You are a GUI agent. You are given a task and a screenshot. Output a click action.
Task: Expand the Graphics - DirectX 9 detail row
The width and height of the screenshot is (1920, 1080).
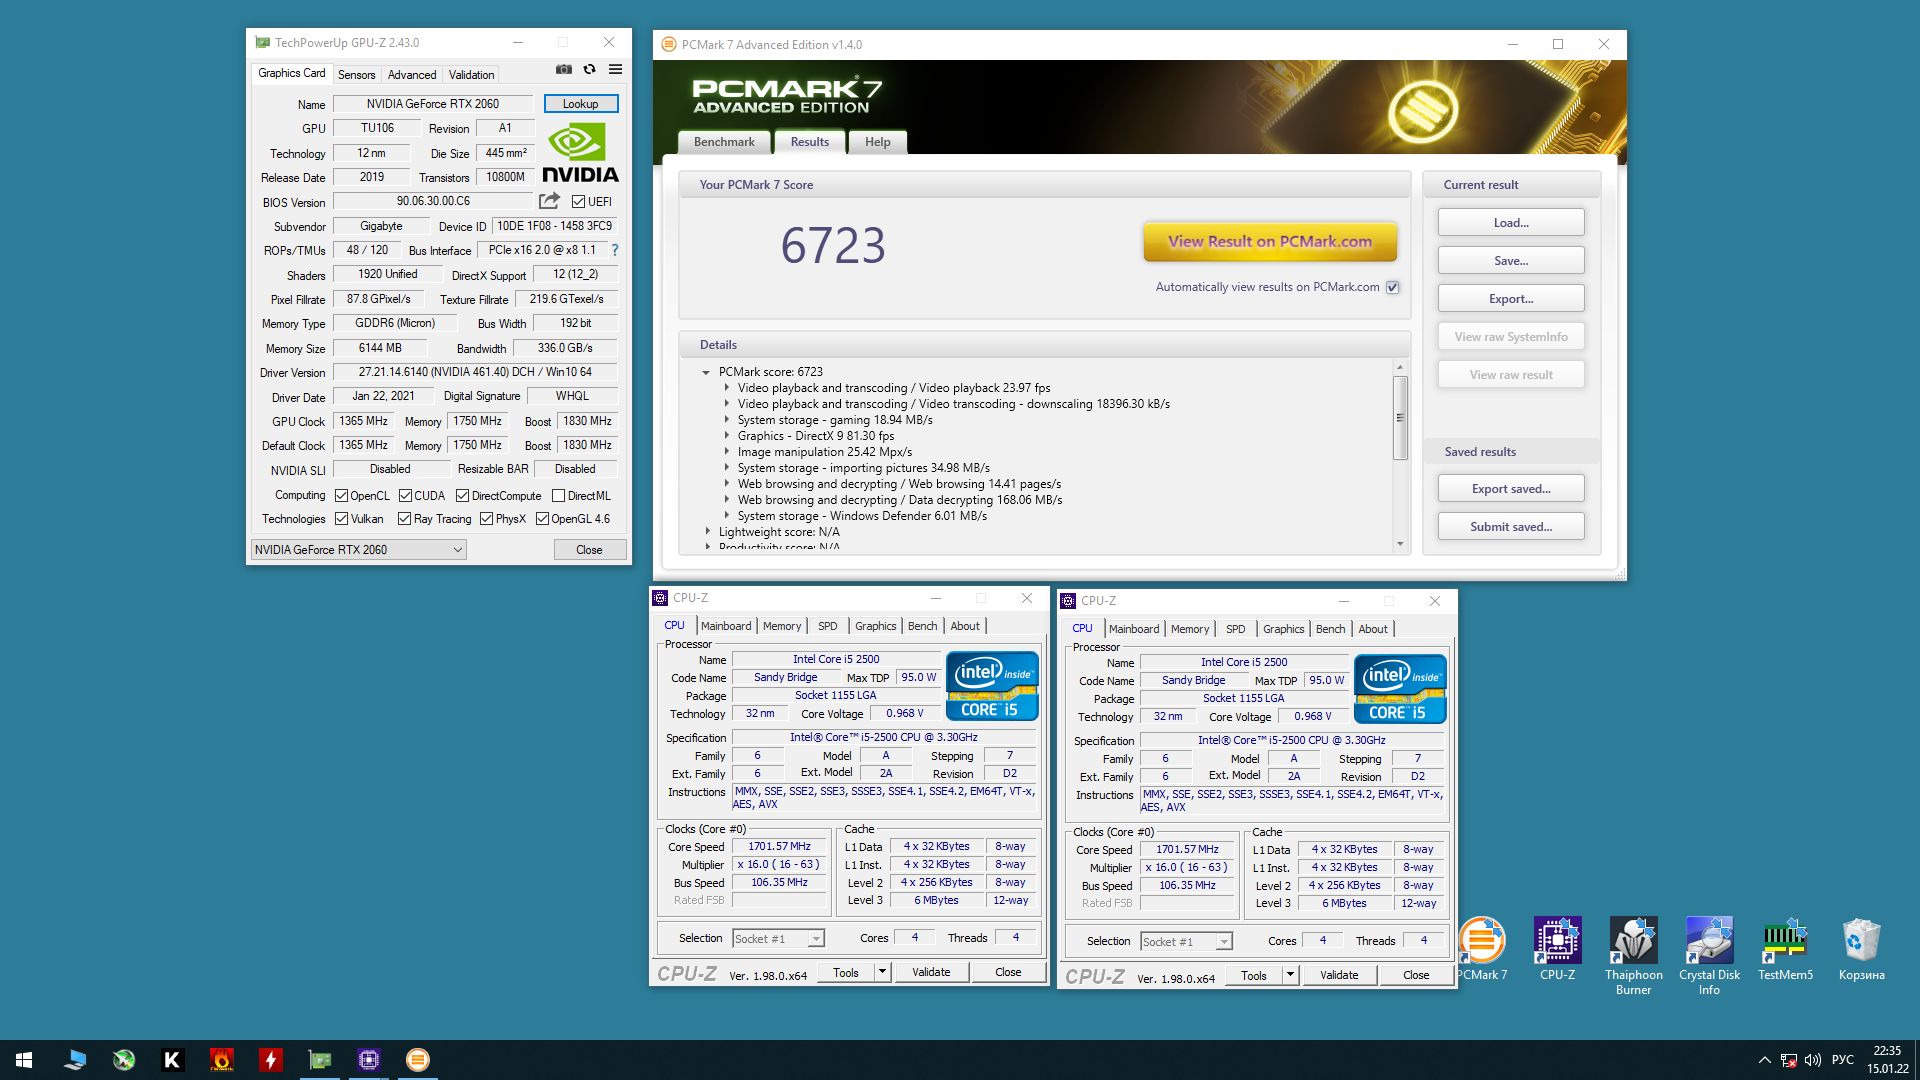(x=727, y=436)
